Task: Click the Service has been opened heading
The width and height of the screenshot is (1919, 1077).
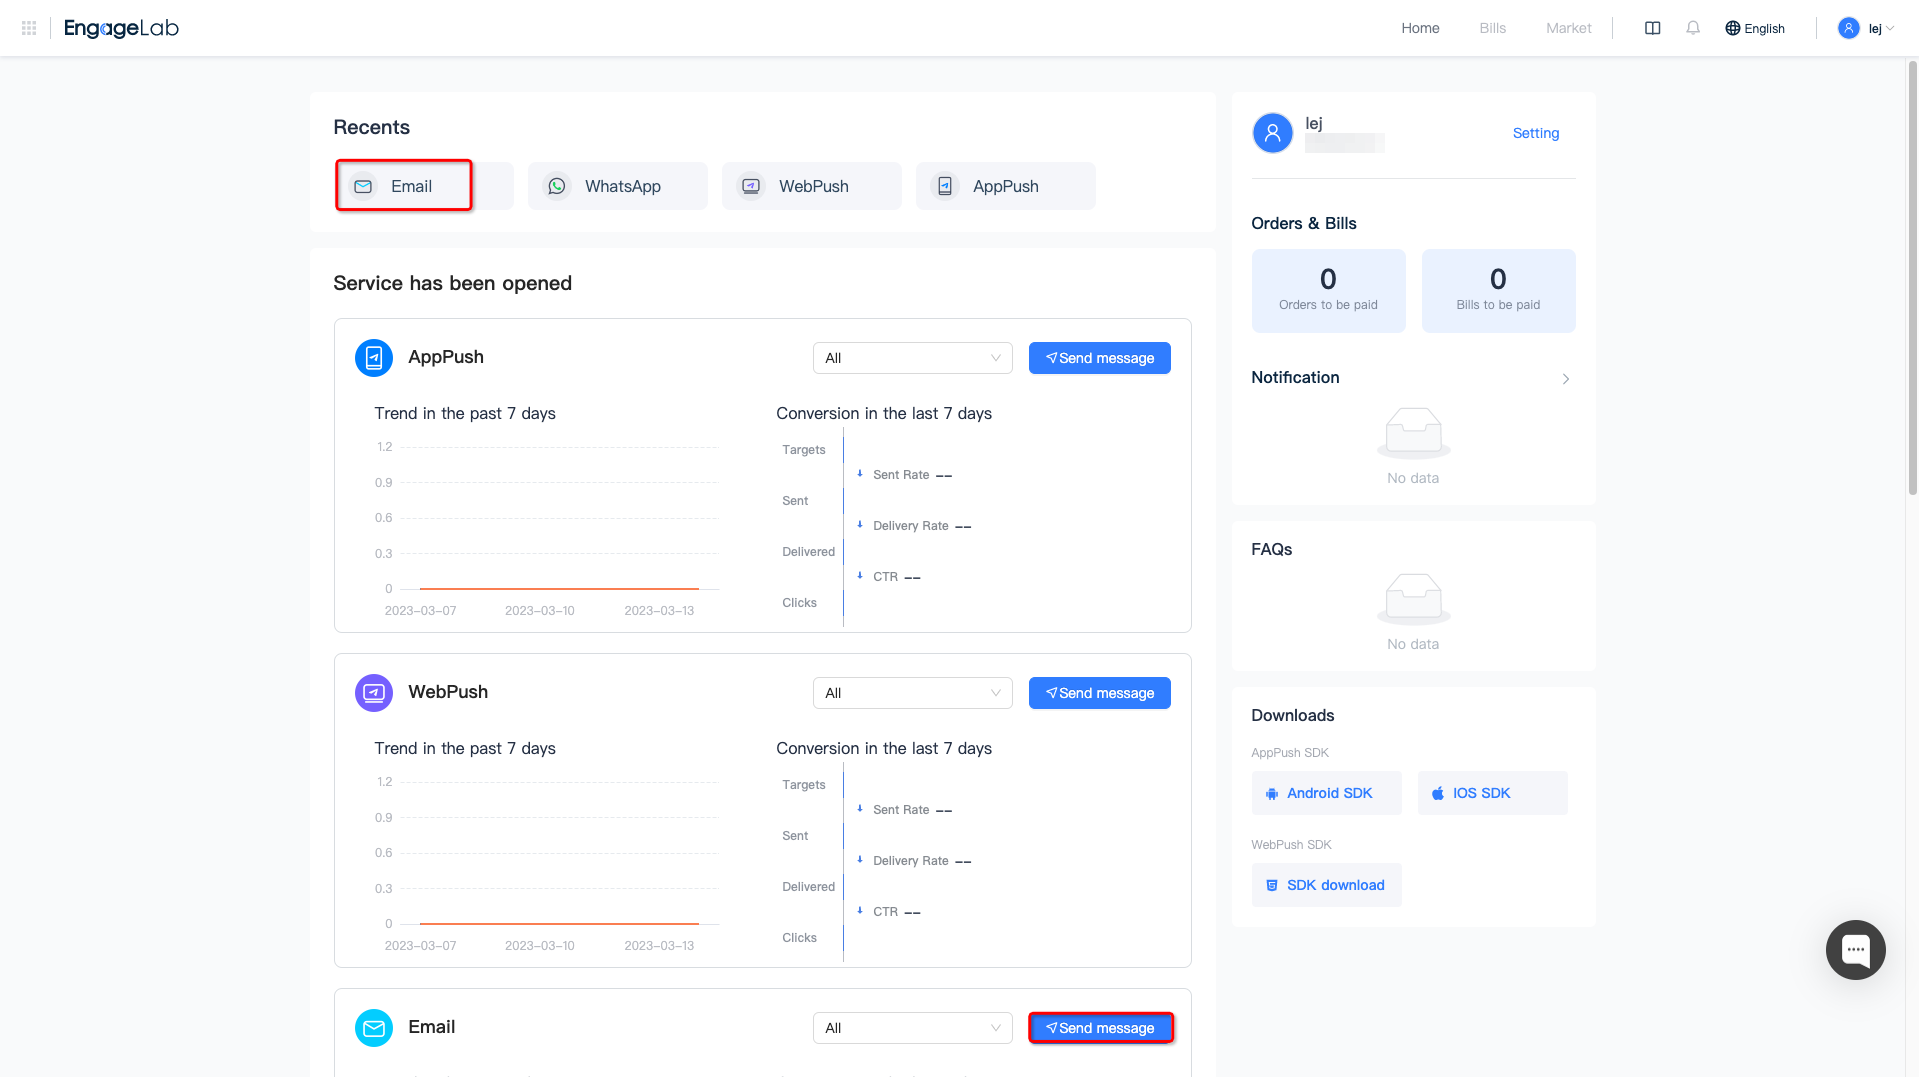Action: tap(453, 283)
